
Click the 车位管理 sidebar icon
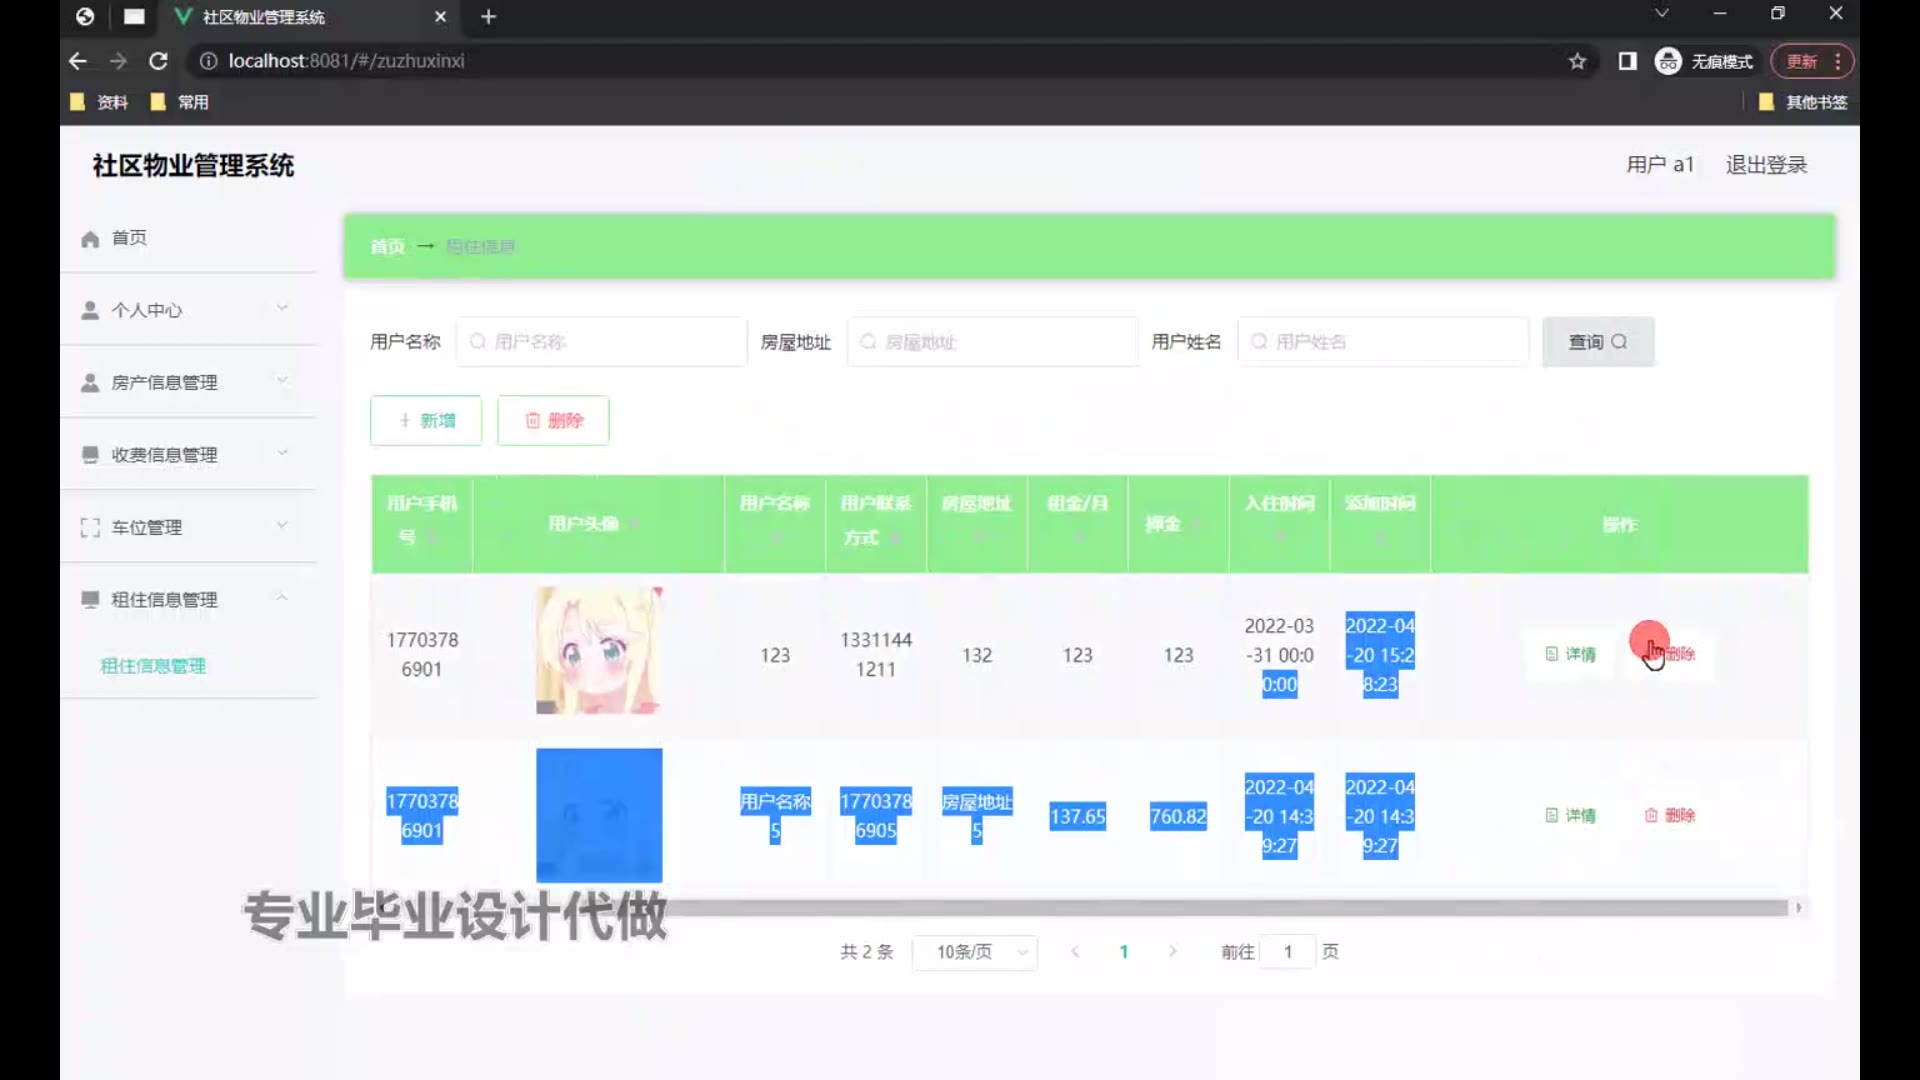tap(90, 527)
